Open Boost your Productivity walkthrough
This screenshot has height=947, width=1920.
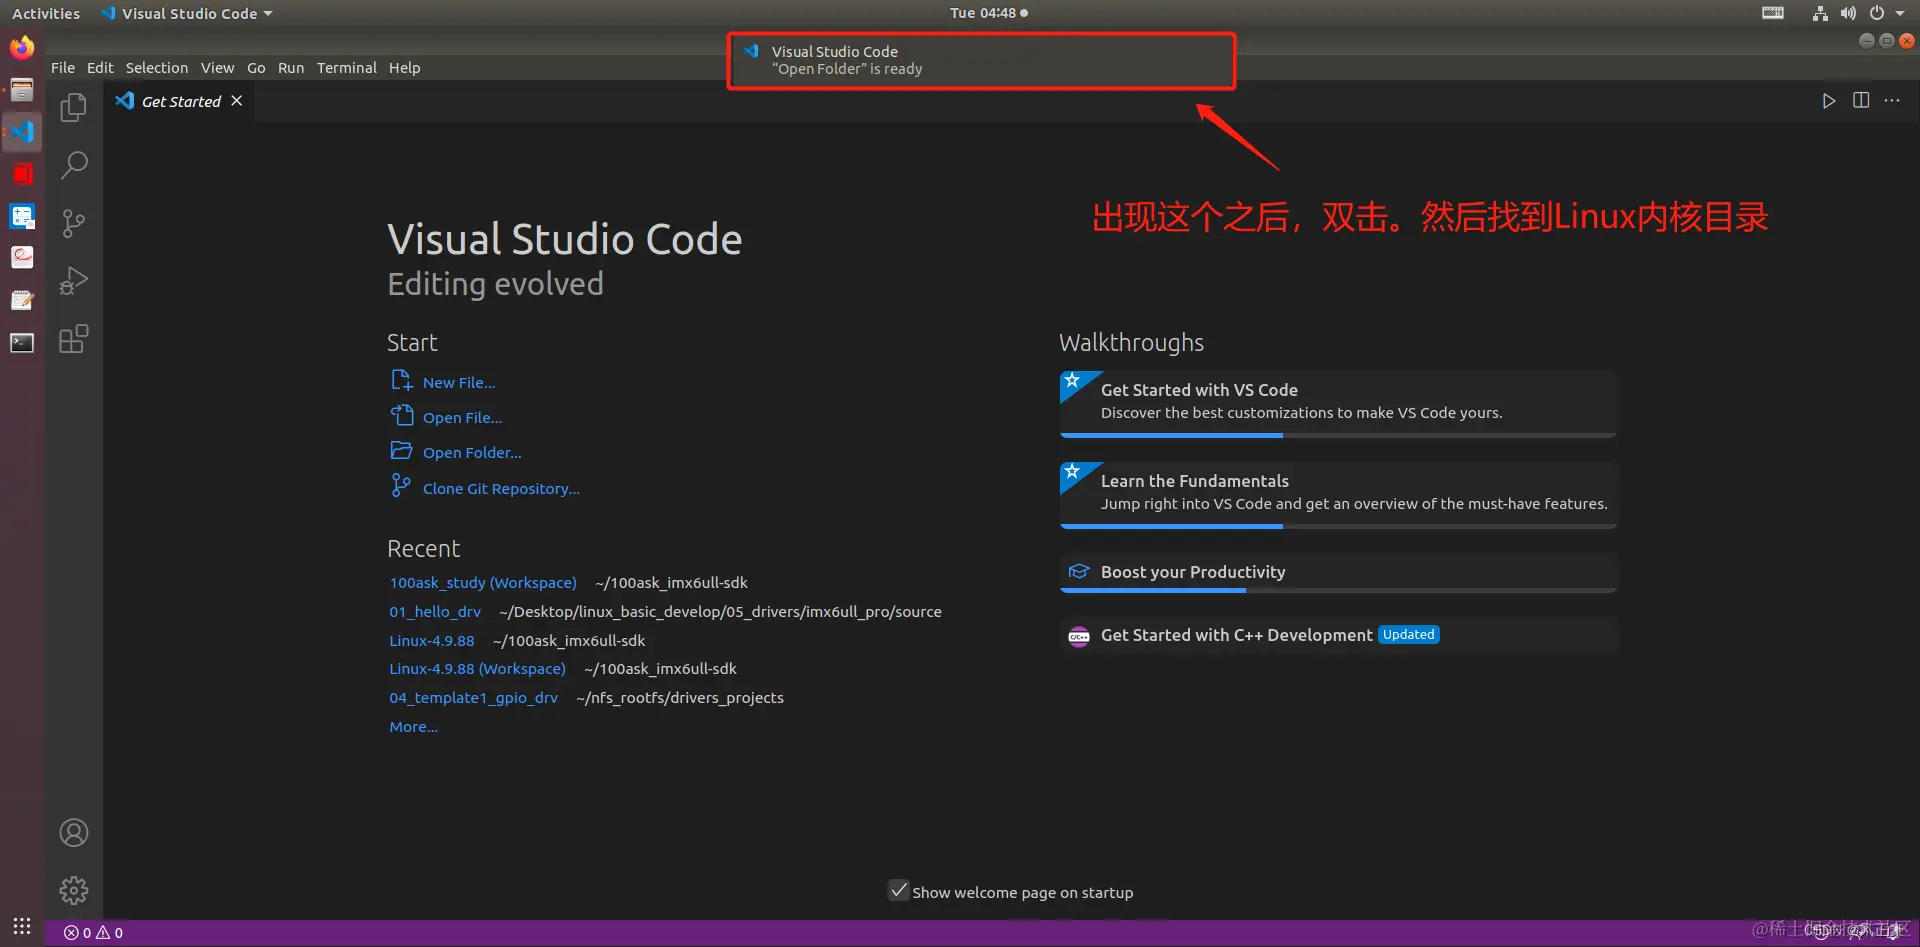pos(1338,573)
